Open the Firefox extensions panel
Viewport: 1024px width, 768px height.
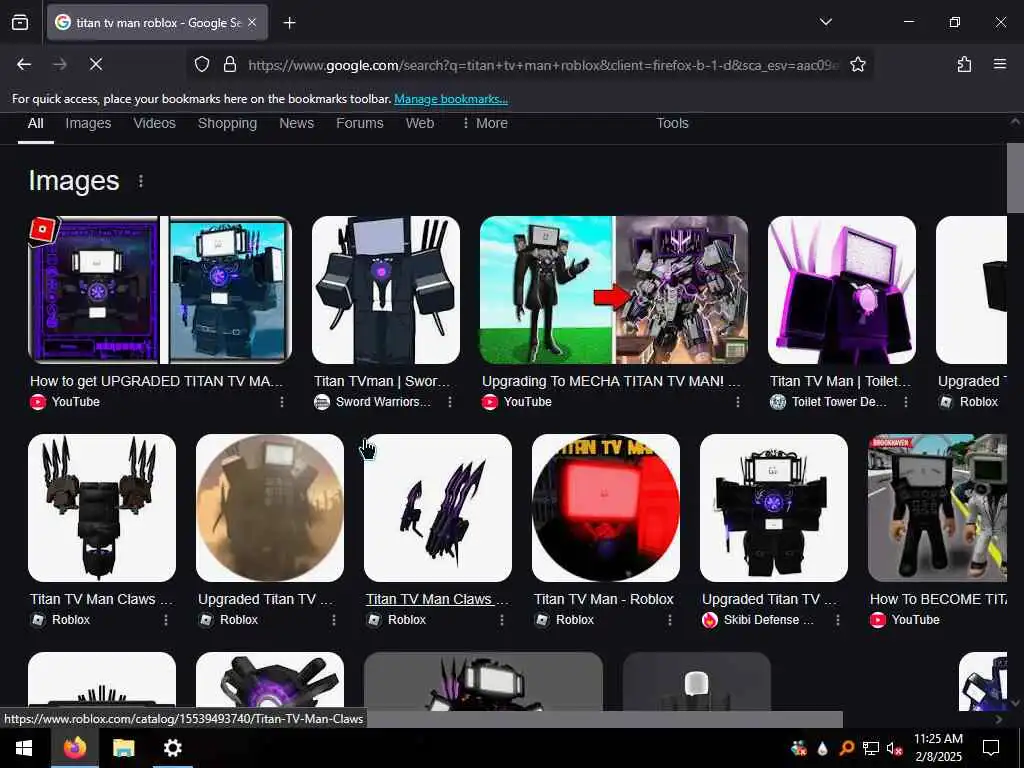coord(964,64)
